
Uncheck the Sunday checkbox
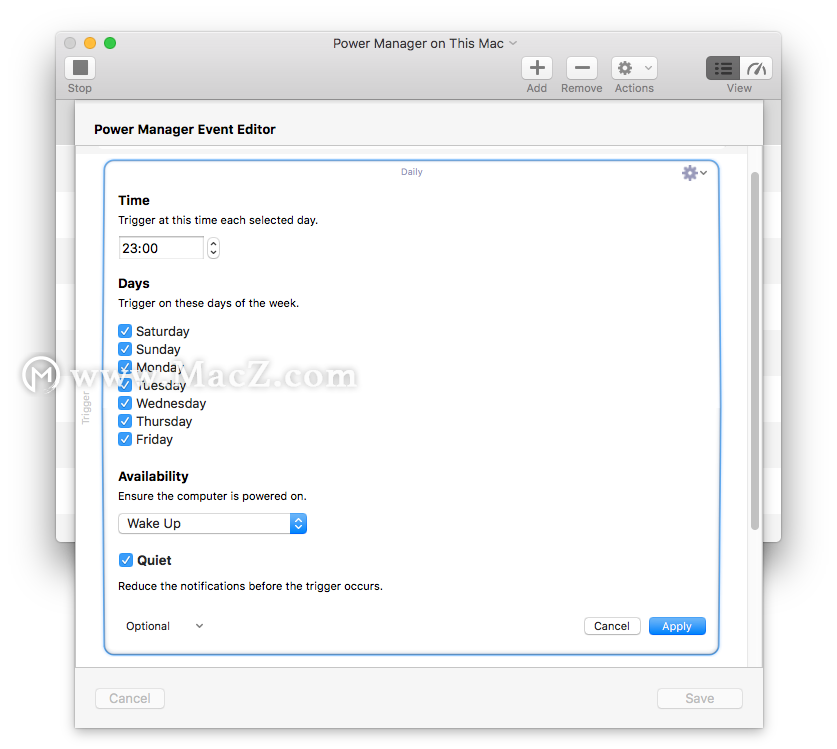tap(125, 349)
